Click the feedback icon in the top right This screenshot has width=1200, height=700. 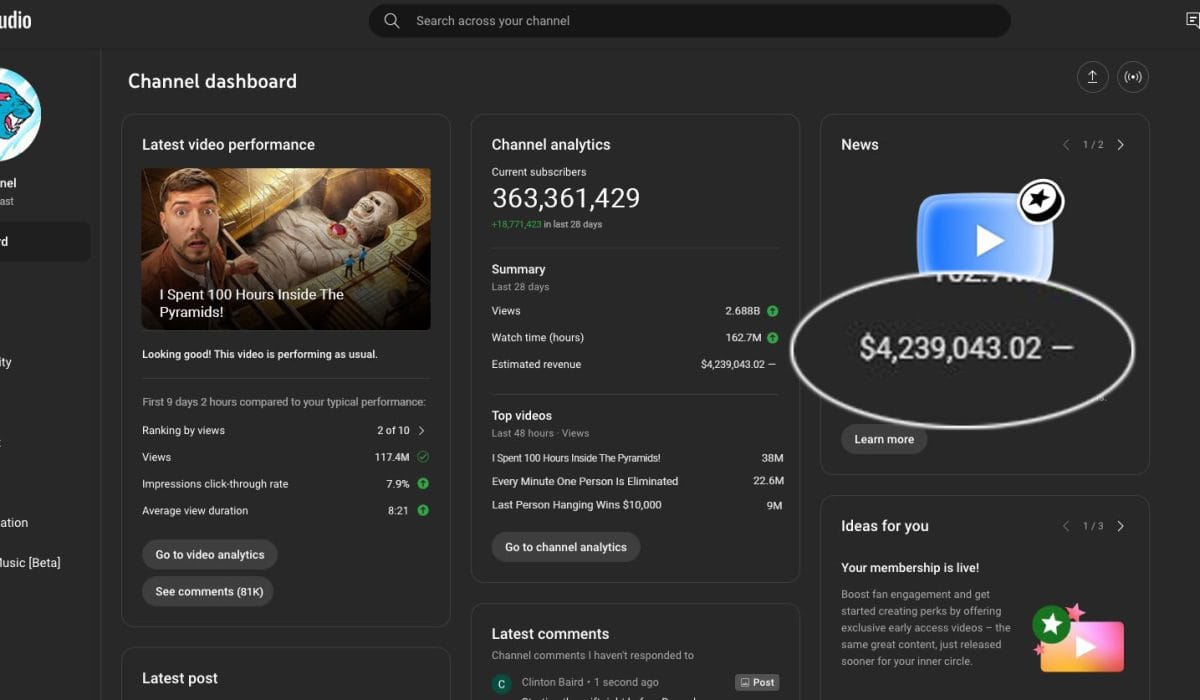point(1191,21)
